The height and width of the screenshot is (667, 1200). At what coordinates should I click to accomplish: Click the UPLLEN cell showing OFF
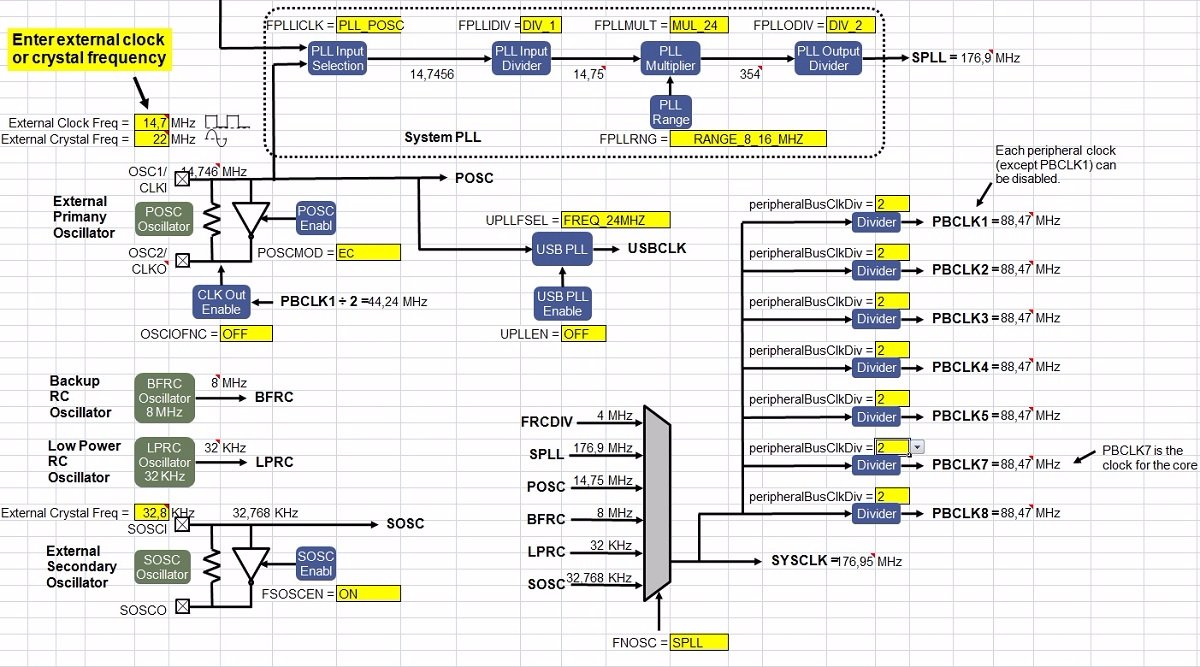pyautogui.click(x=583, y=334)
